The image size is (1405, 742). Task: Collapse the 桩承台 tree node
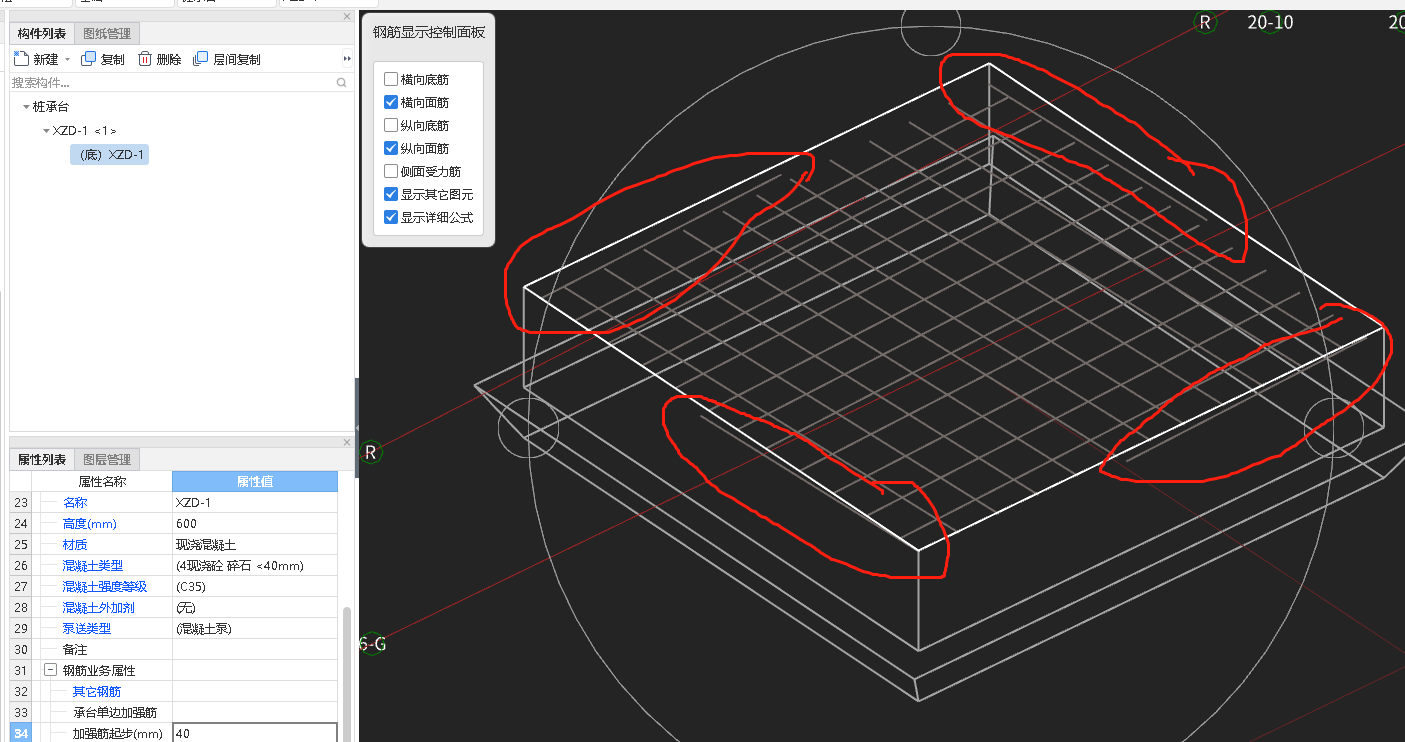(26, 106)
